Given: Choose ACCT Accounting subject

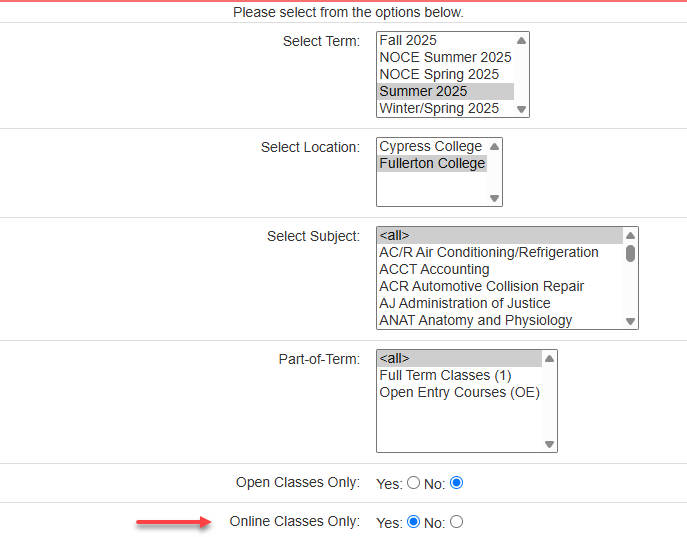Looking at the screenshot, I should (x=500, y=269).
